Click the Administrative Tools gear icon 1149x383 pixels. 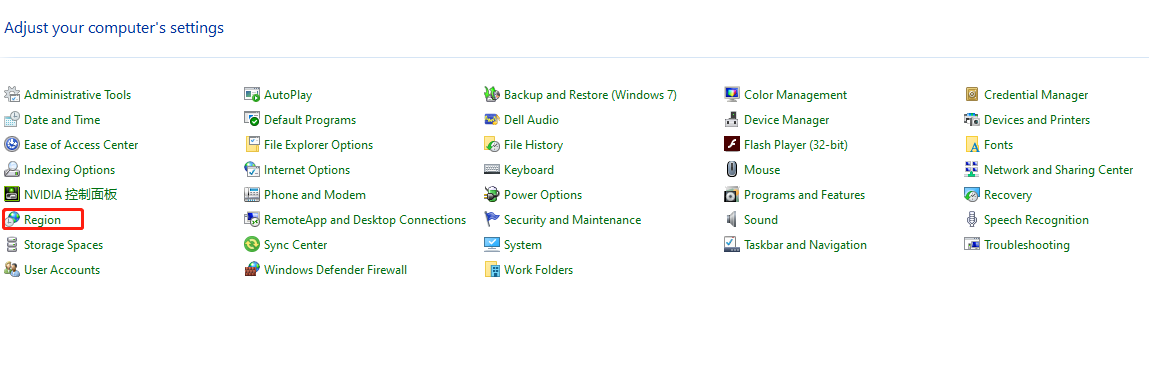[x=12, y=94]
